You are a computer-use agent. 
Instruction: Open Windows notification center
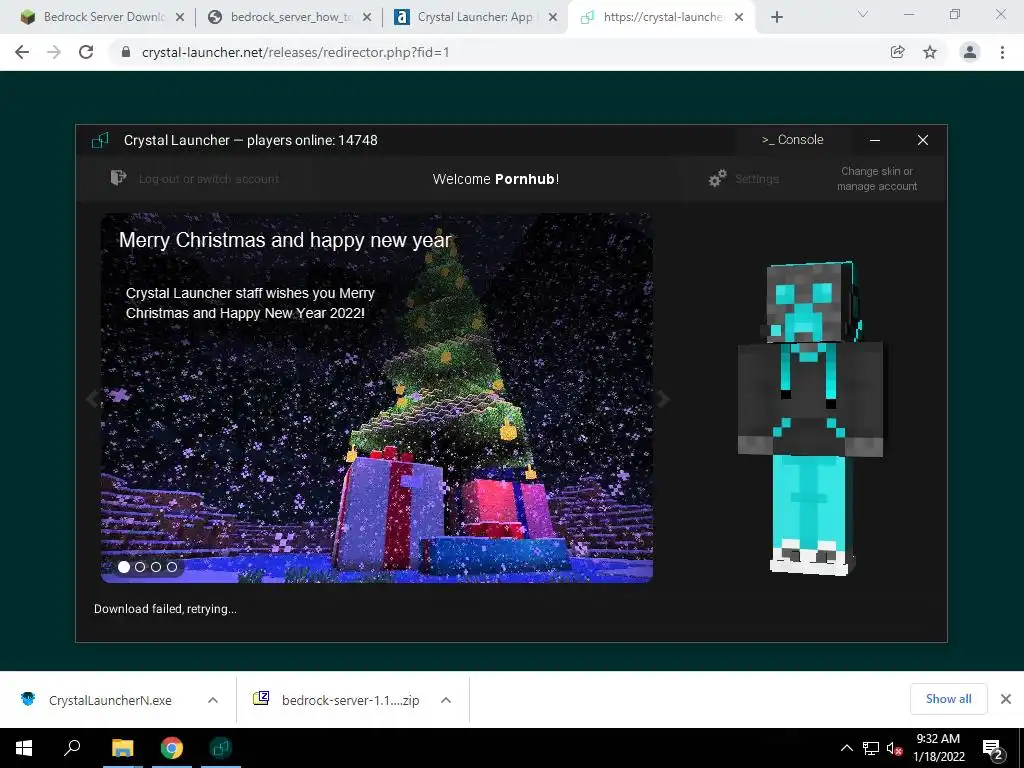(x=993, y=748)
